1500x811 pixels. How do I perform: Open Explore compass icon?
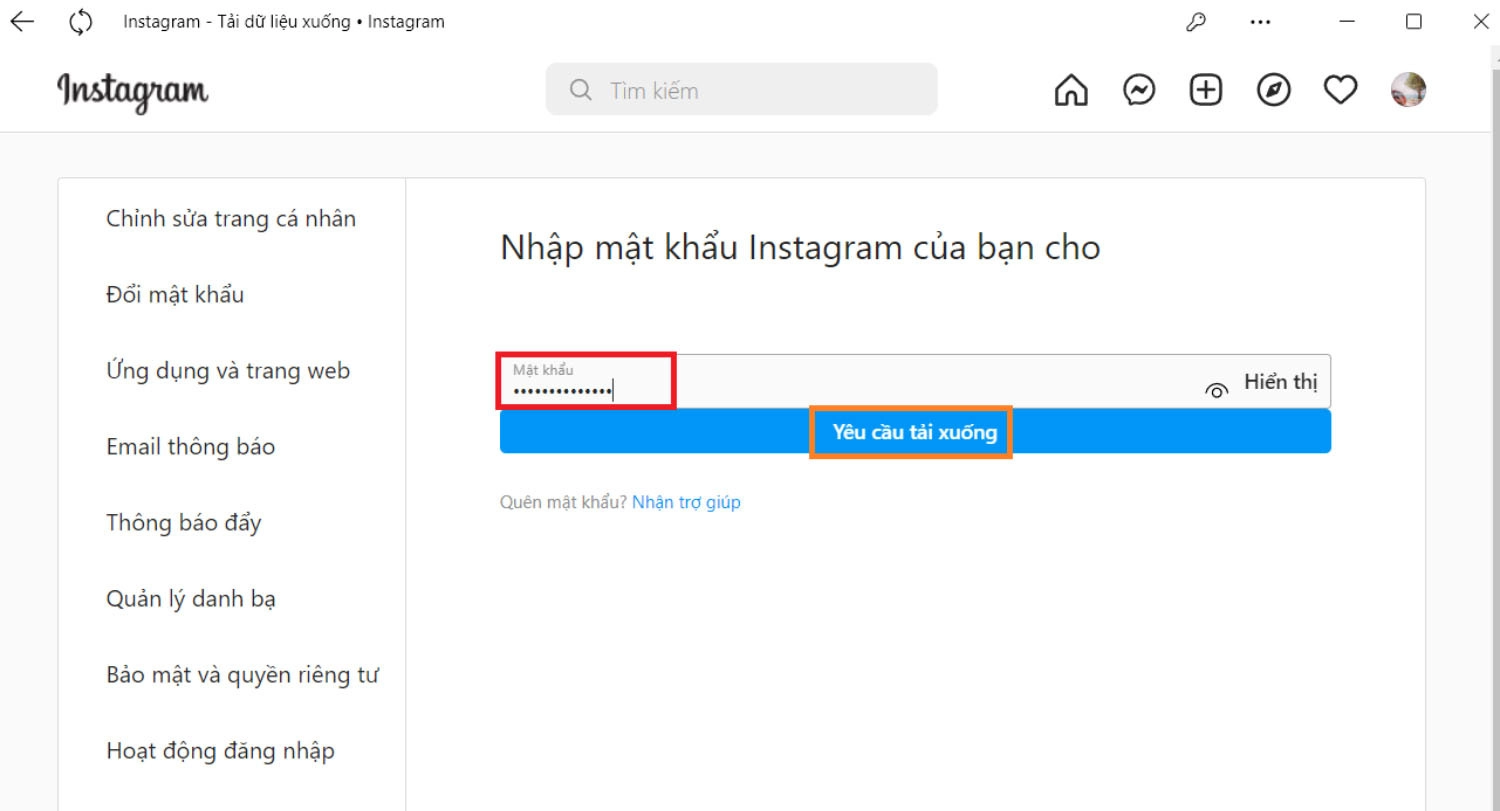click(1273, 90)
